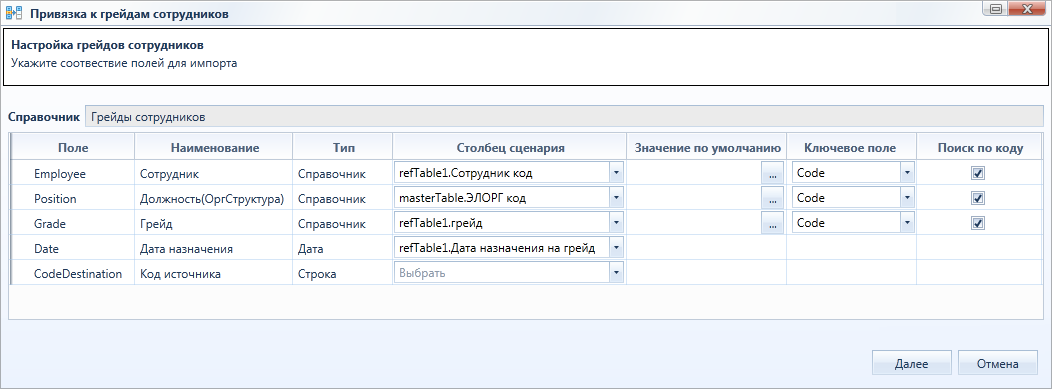Click the Столбец сценария column header
Image resolution: width=1052 pixels, height=389 pixels.
coord(510,148)
